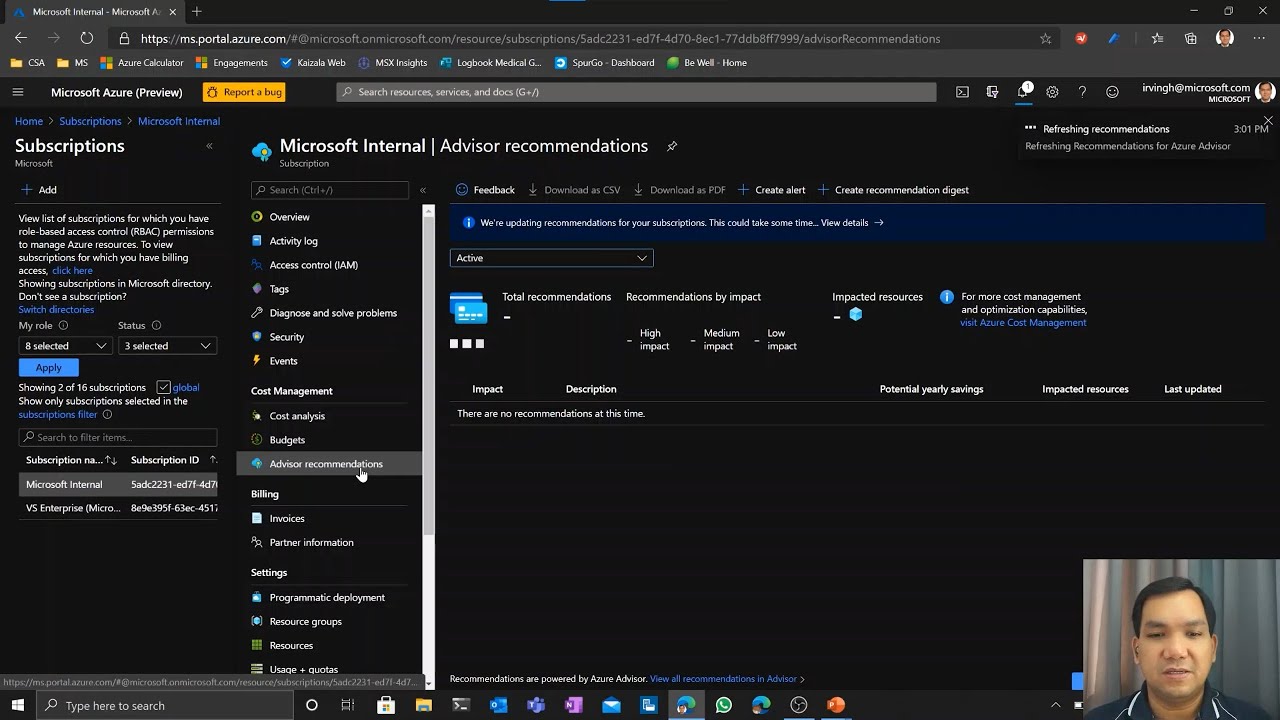The height and width of the screenshot is (720, 1280).
Task: Open the Azure portal hamburger menu
Action: (17, 92)
